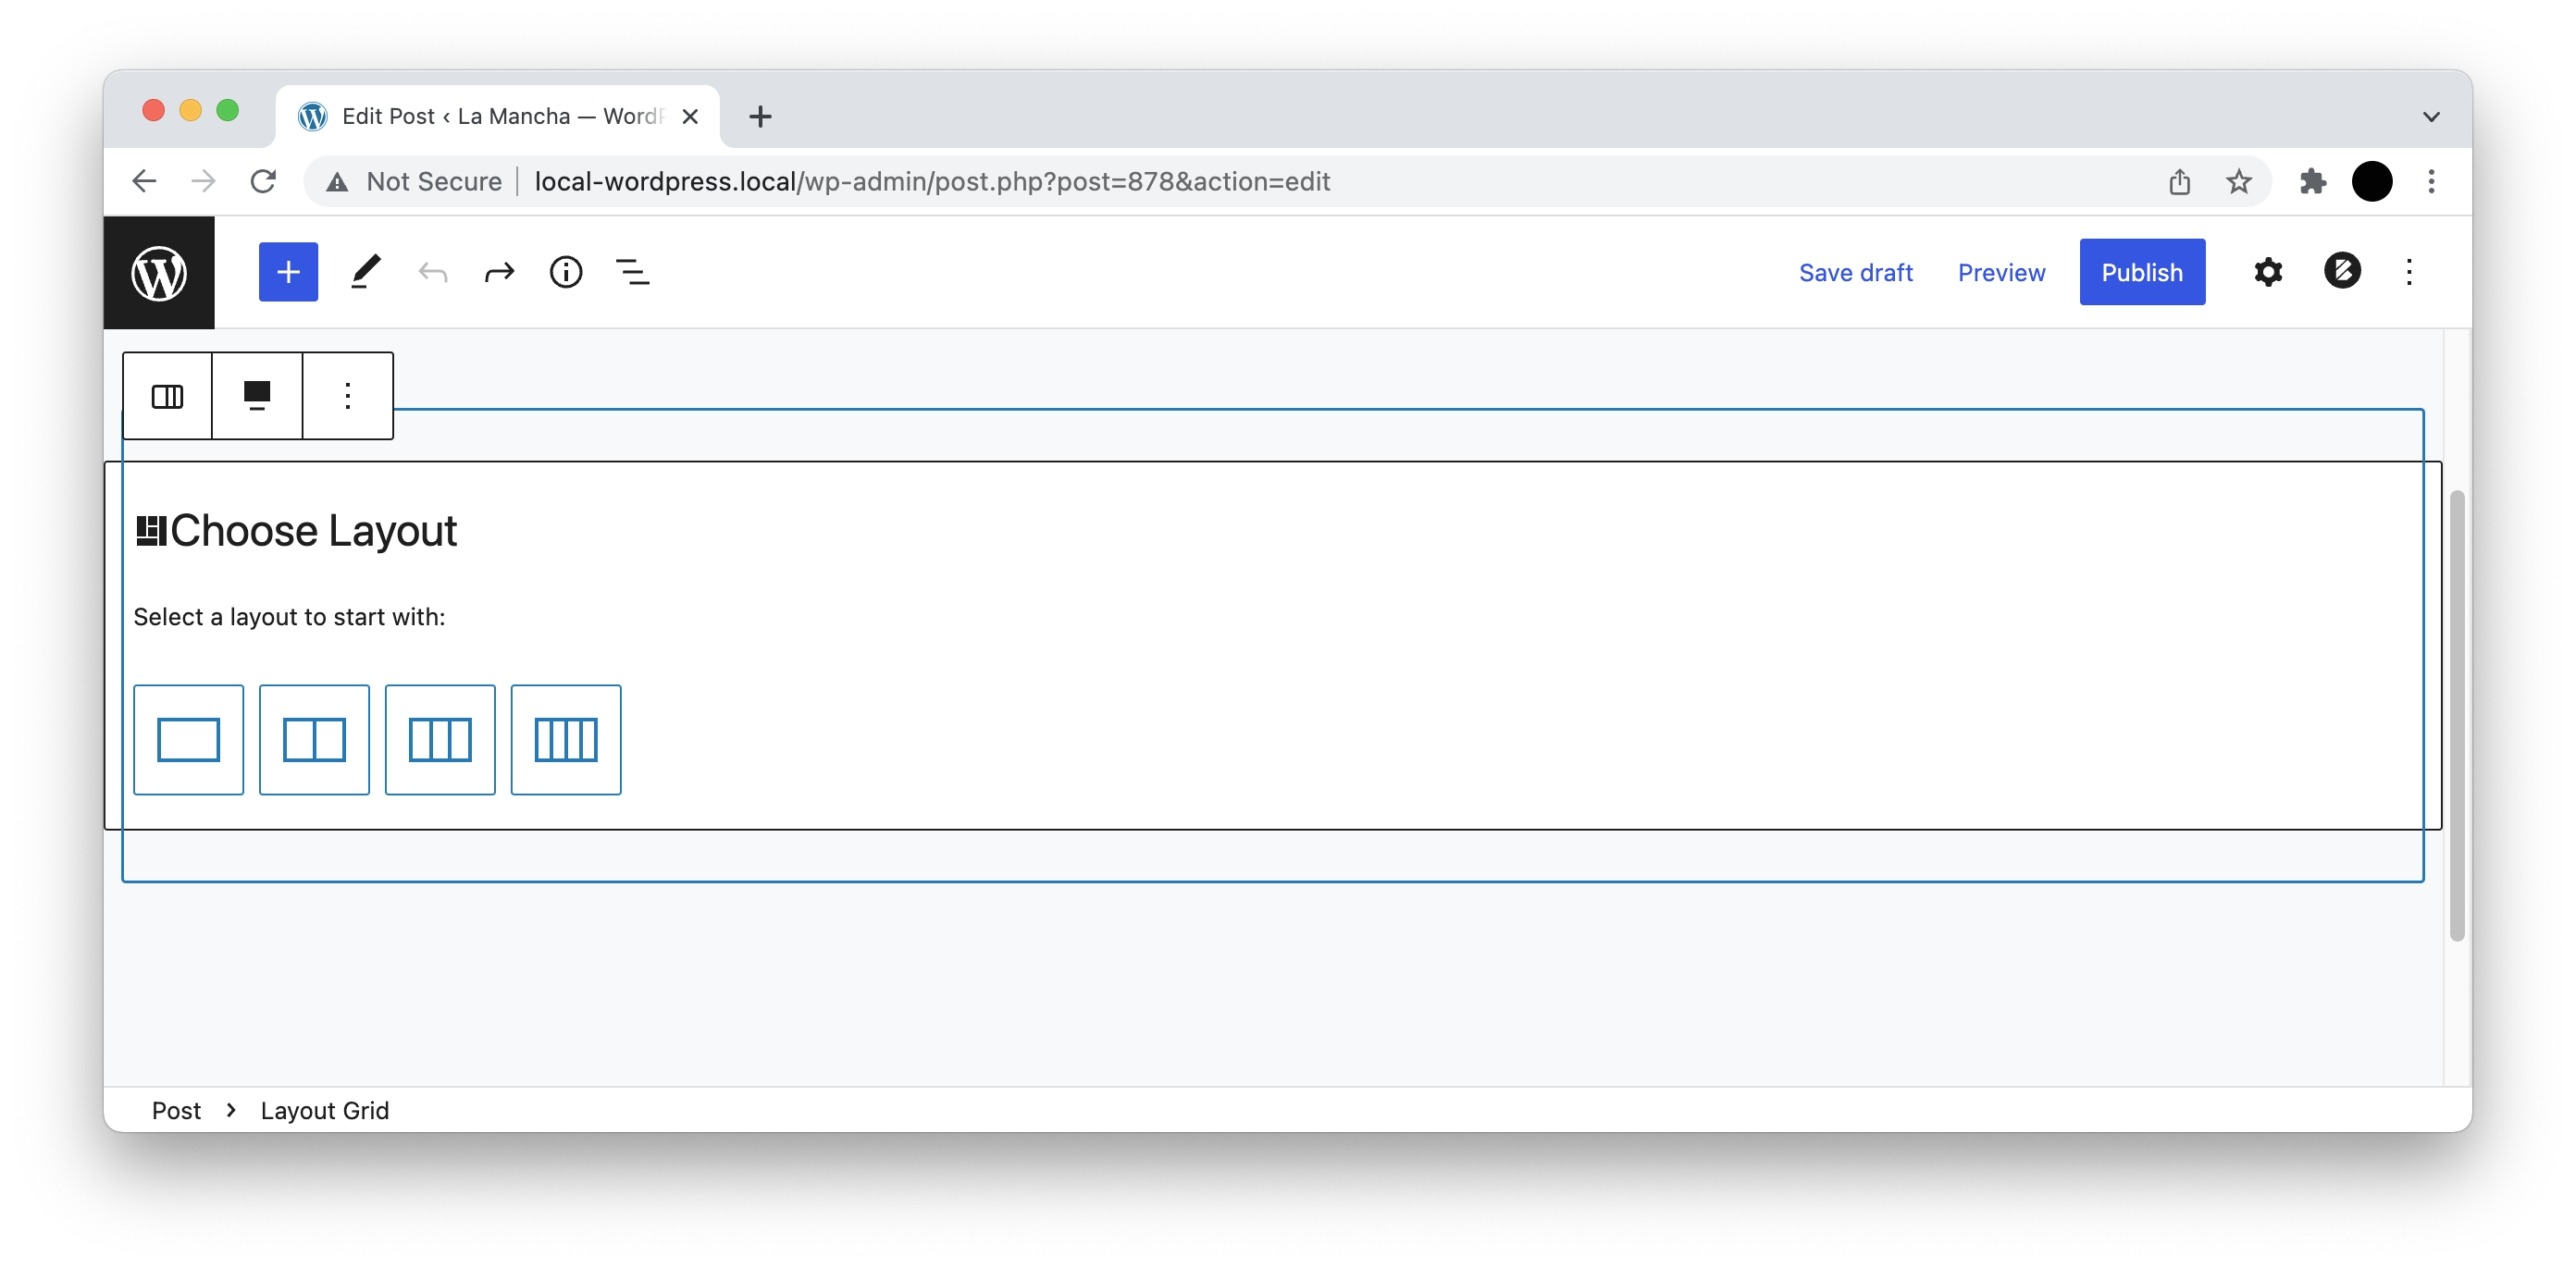Click the Redo arrow icon
This screenshot has width=2576, height=1269.
498,271
